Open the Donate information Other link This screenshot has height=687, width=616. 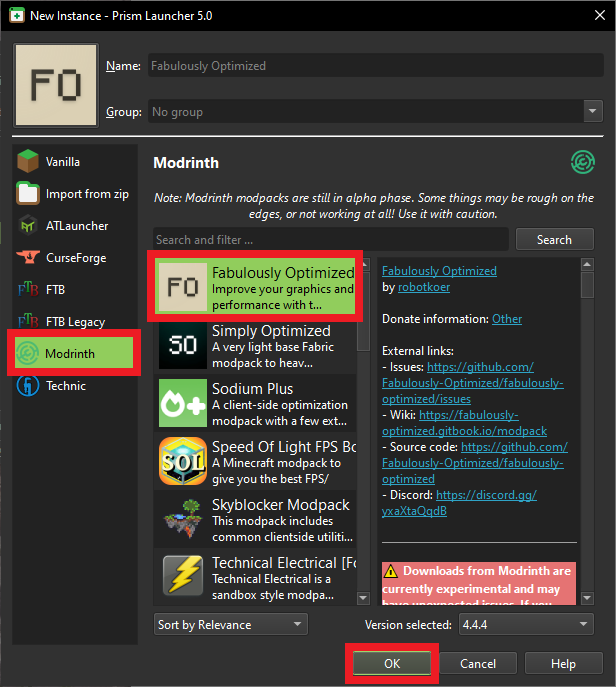pyautogui.click(x=507, y=319)
